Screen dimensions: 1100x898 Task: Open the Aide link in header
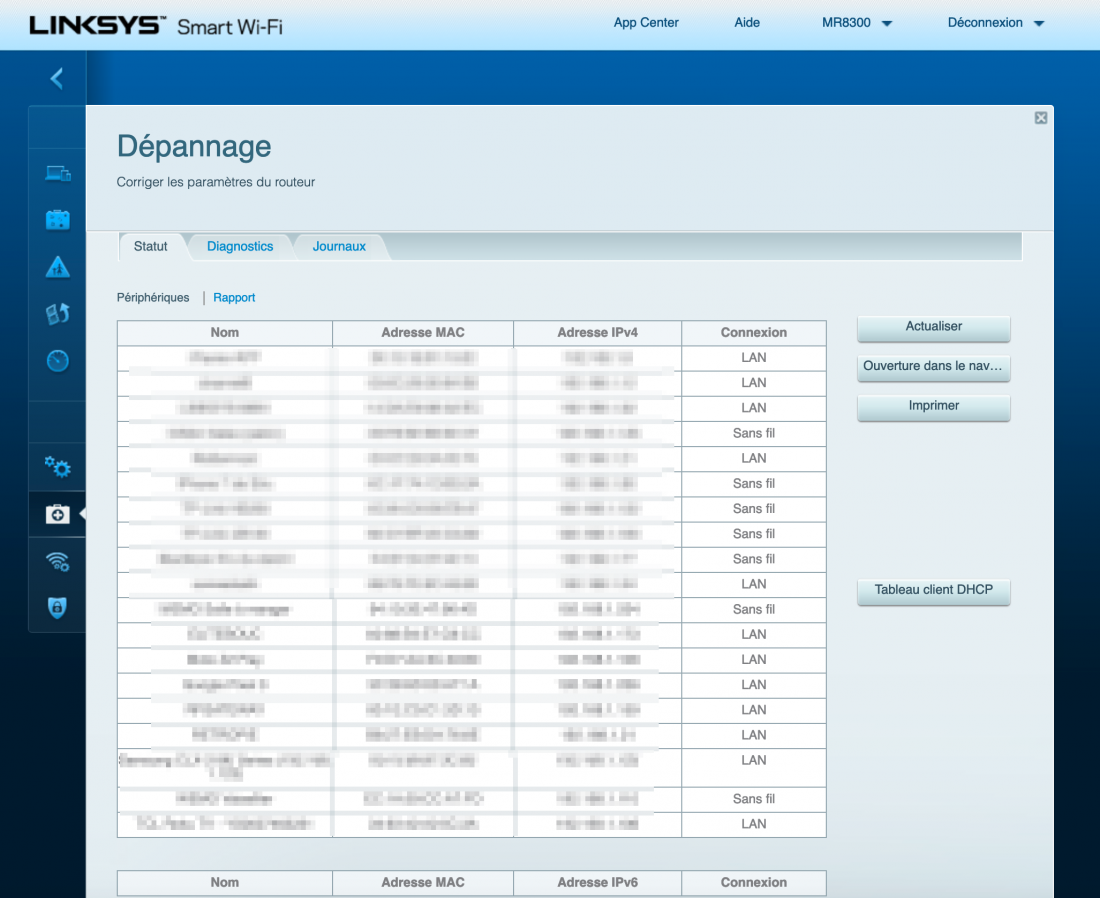(747, 23)
